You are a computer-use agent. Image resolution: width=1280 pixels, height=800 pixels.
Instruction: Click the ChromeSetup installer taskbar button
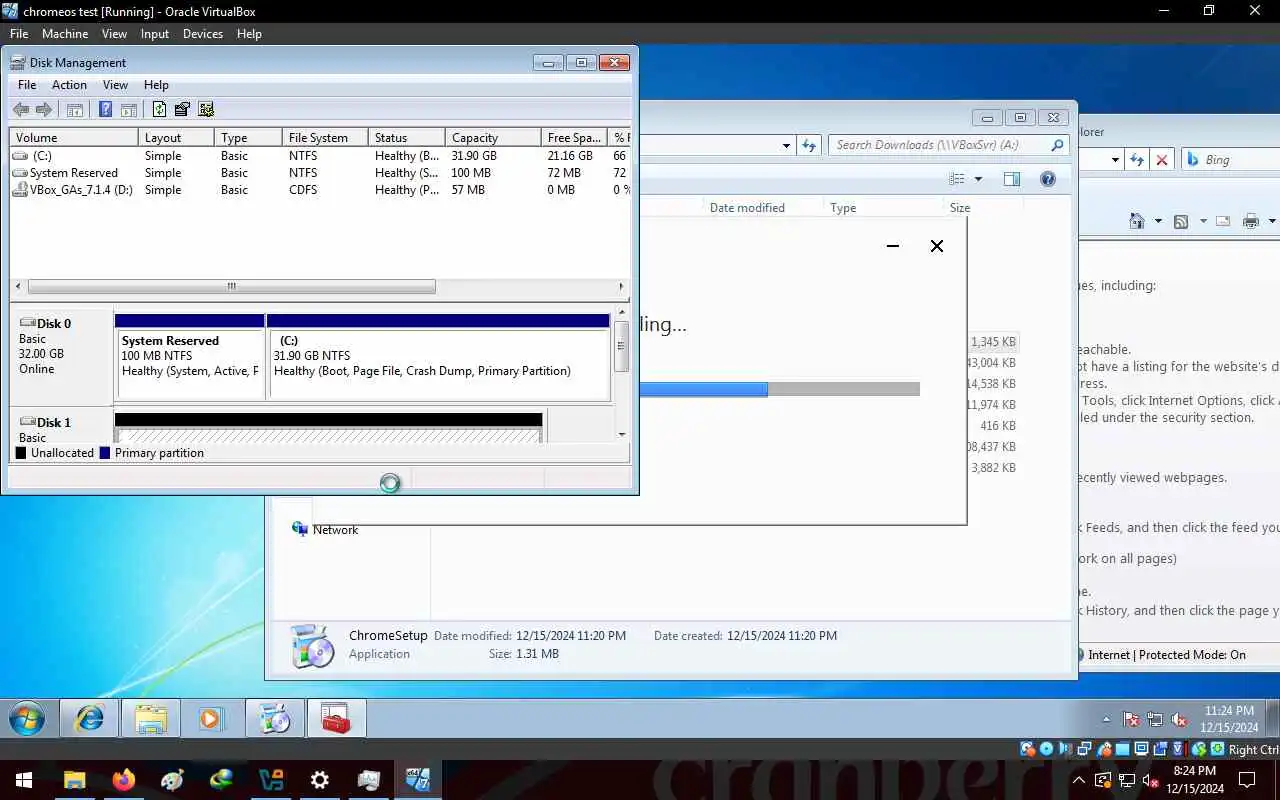(275, 718)
